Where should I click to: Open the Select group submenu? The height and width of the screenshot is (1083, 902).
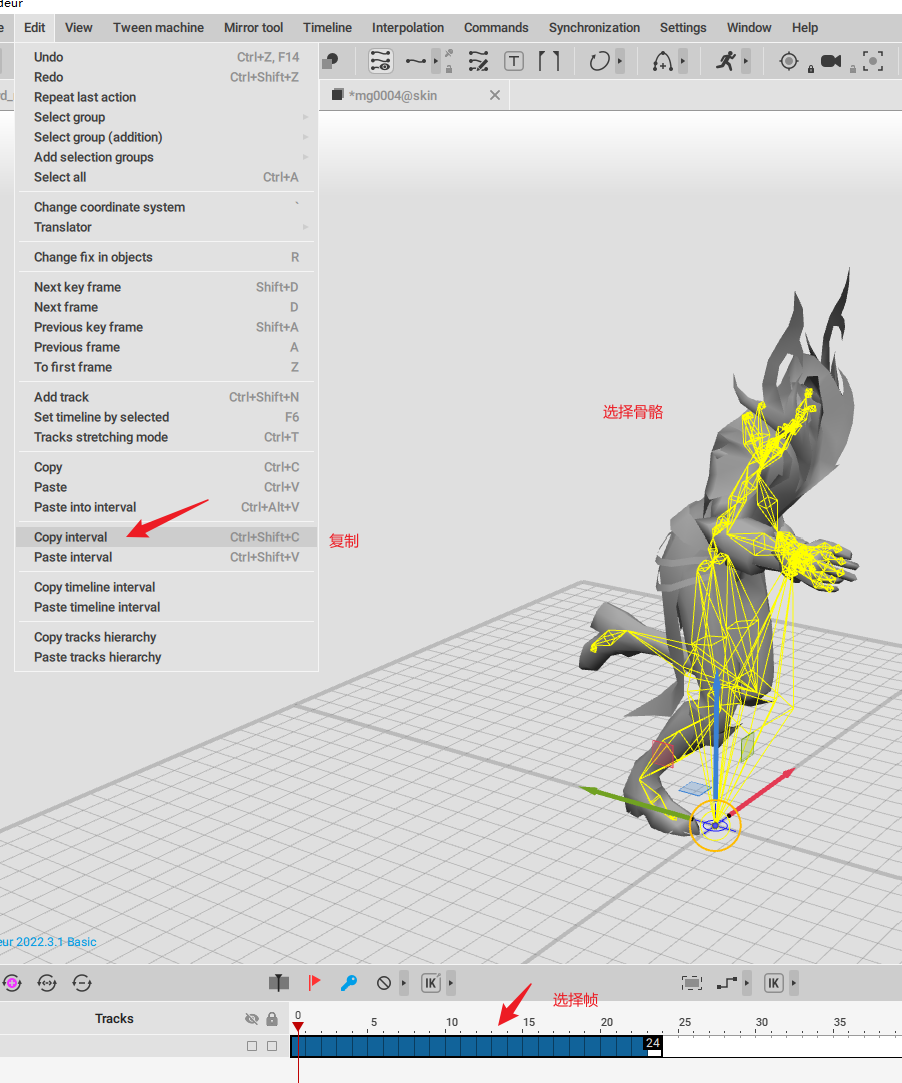(166, 117)
